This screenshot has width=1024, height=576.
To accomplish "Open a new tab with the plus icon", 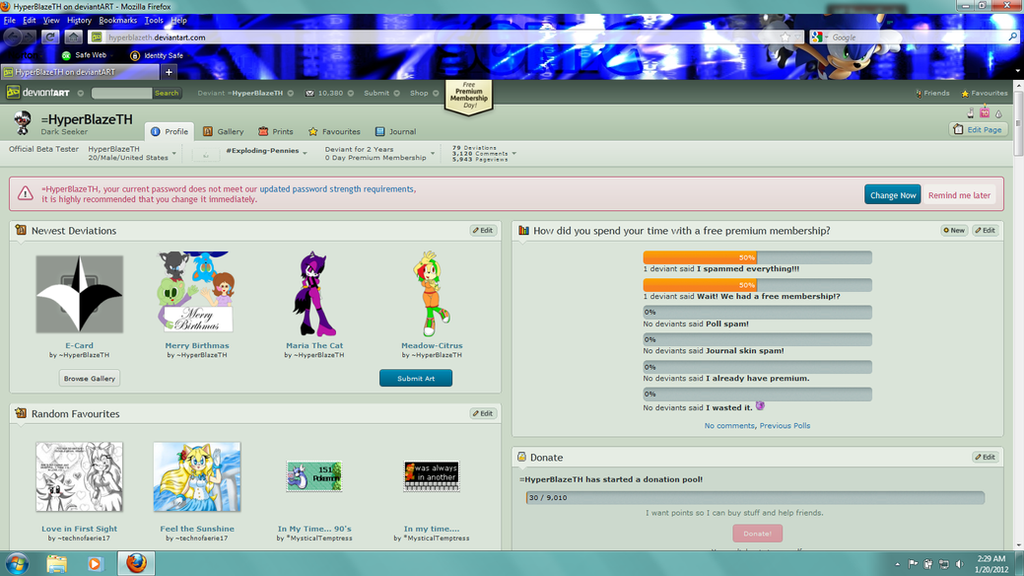I will click(x=168, y=72).
